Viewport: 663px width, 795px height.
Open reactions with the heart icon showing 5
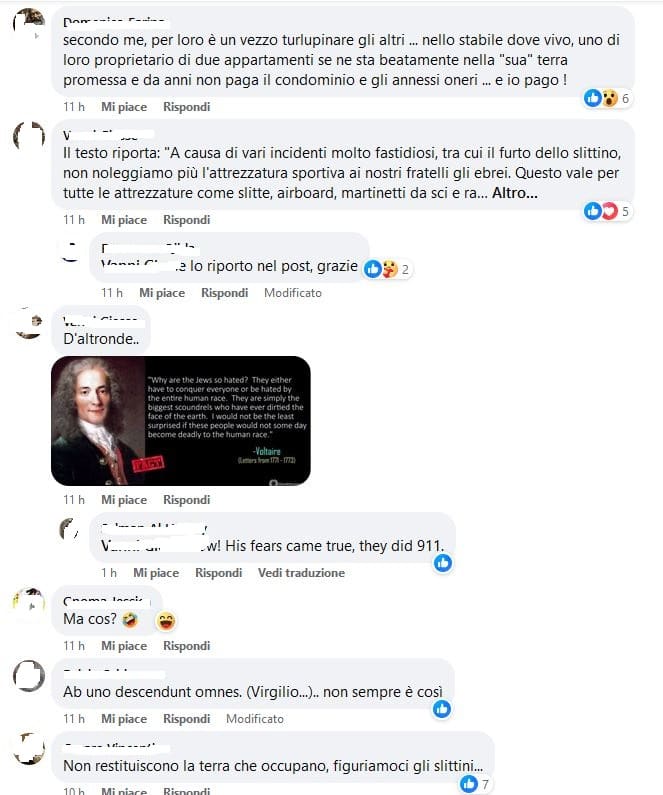coord(607,211)
